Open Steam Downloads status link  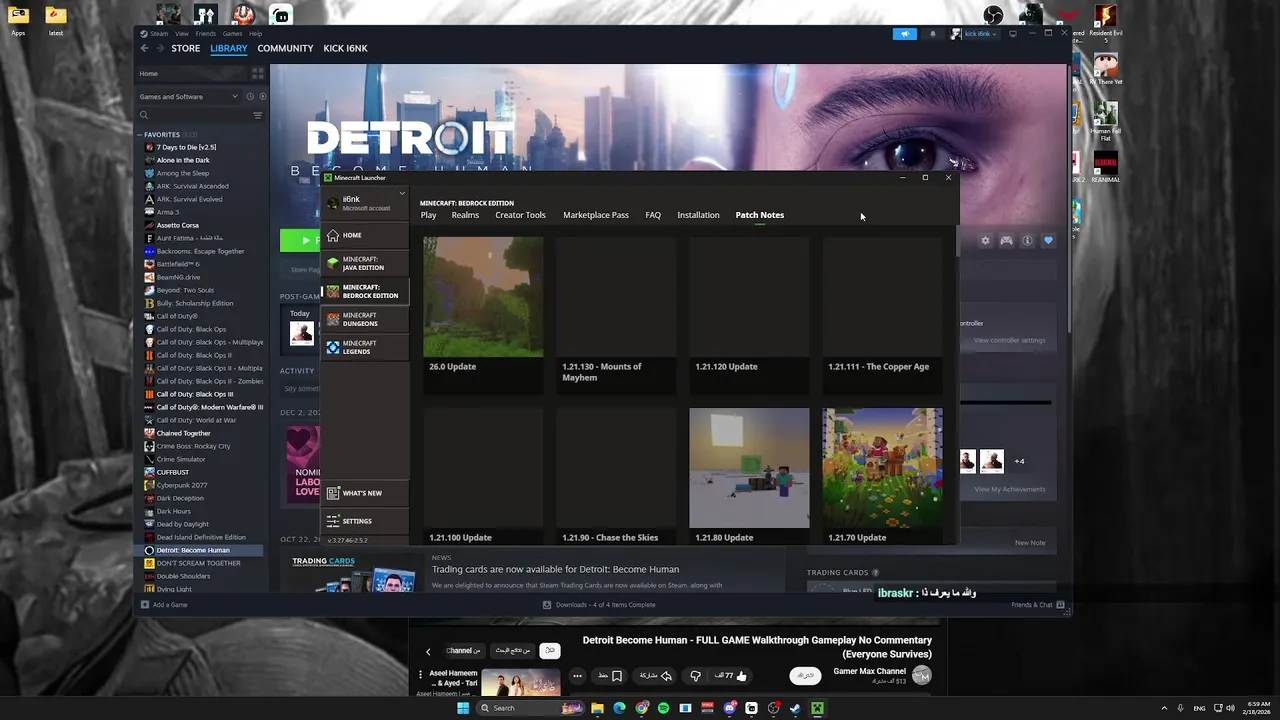coord(599,604)
